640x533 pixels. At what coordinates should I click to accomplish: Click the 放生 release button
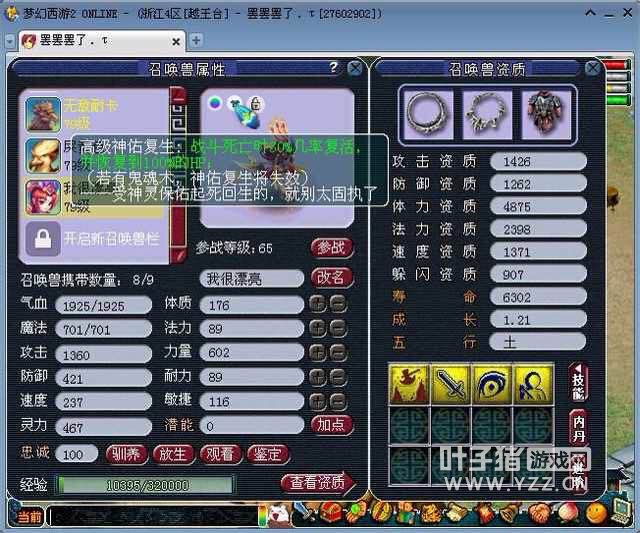point(173,454)
